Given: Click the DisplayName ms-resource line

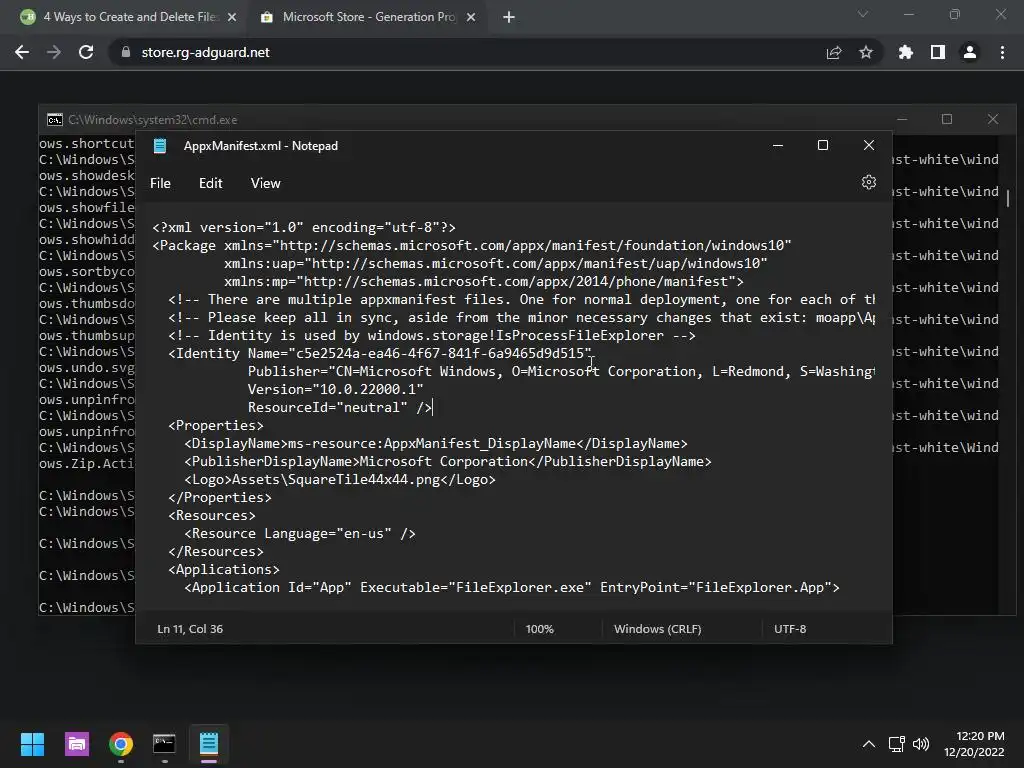Looking at the screenshot, I should (436, 443).
